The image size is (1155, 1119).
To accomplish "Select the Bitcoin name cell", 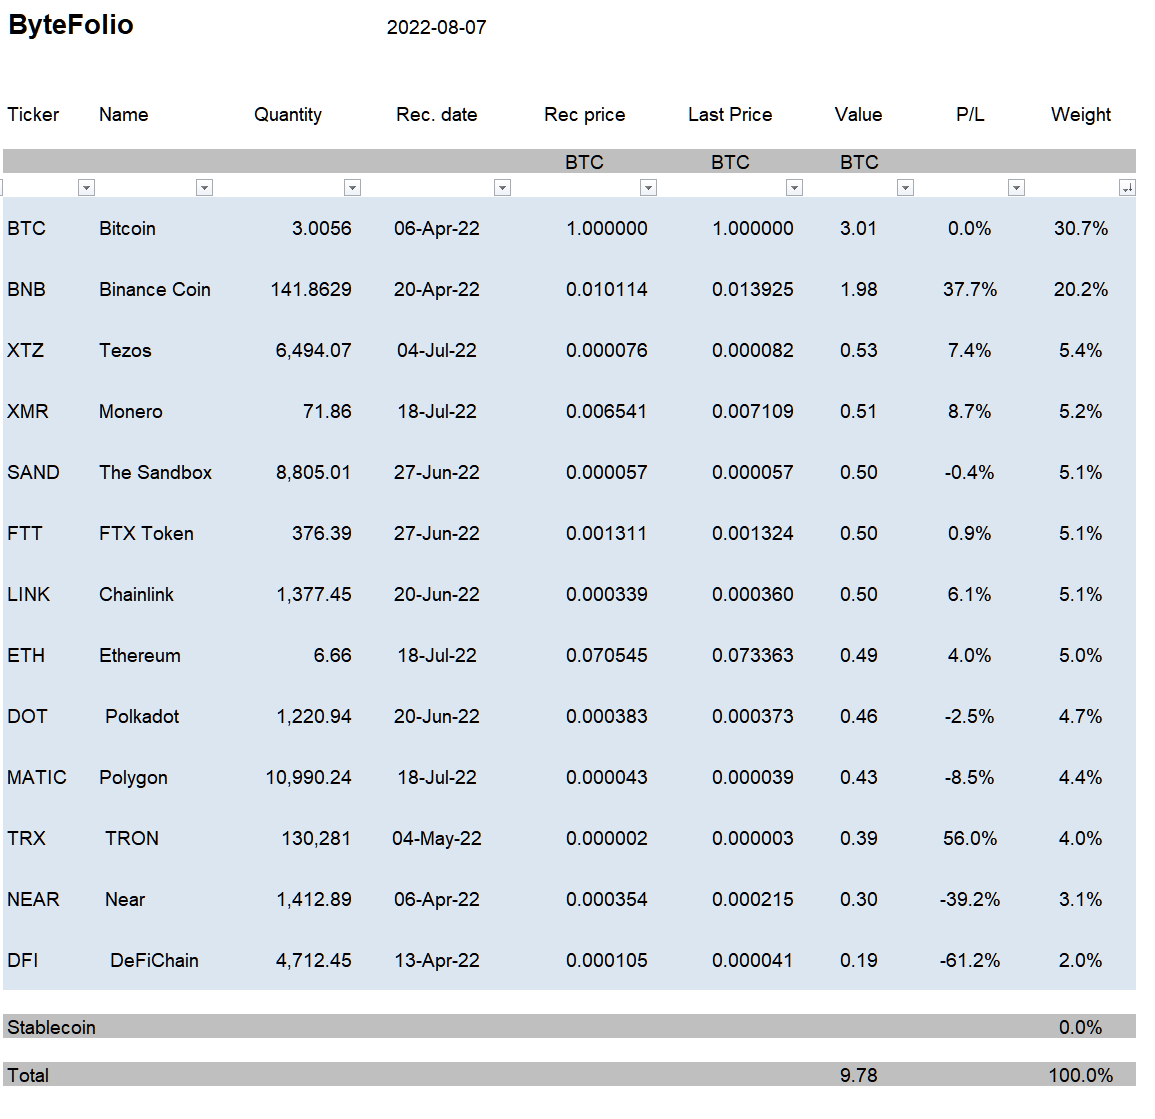I will click(x=127, y=228).
